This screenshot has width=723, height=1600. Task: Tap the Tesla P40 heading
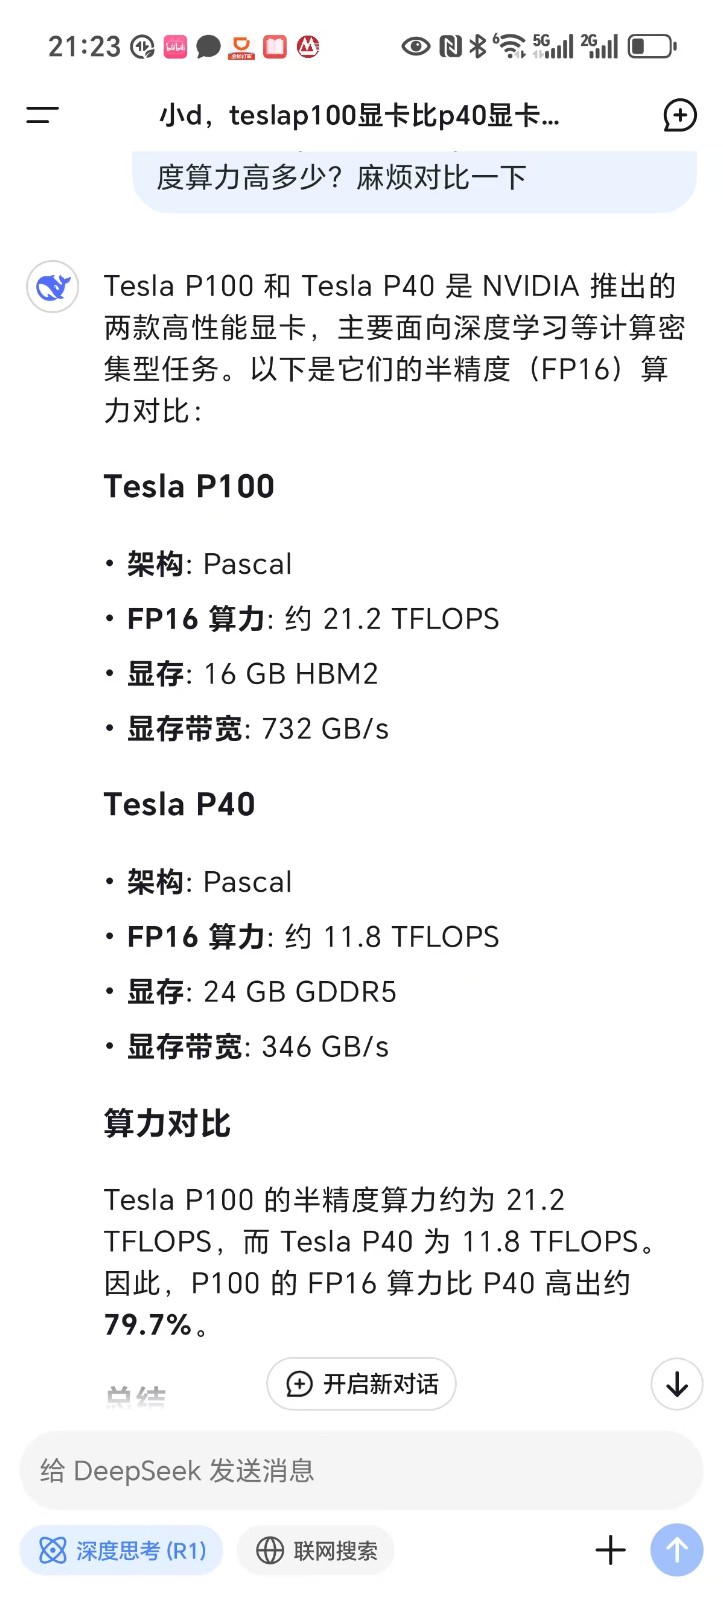click(180, 805)
